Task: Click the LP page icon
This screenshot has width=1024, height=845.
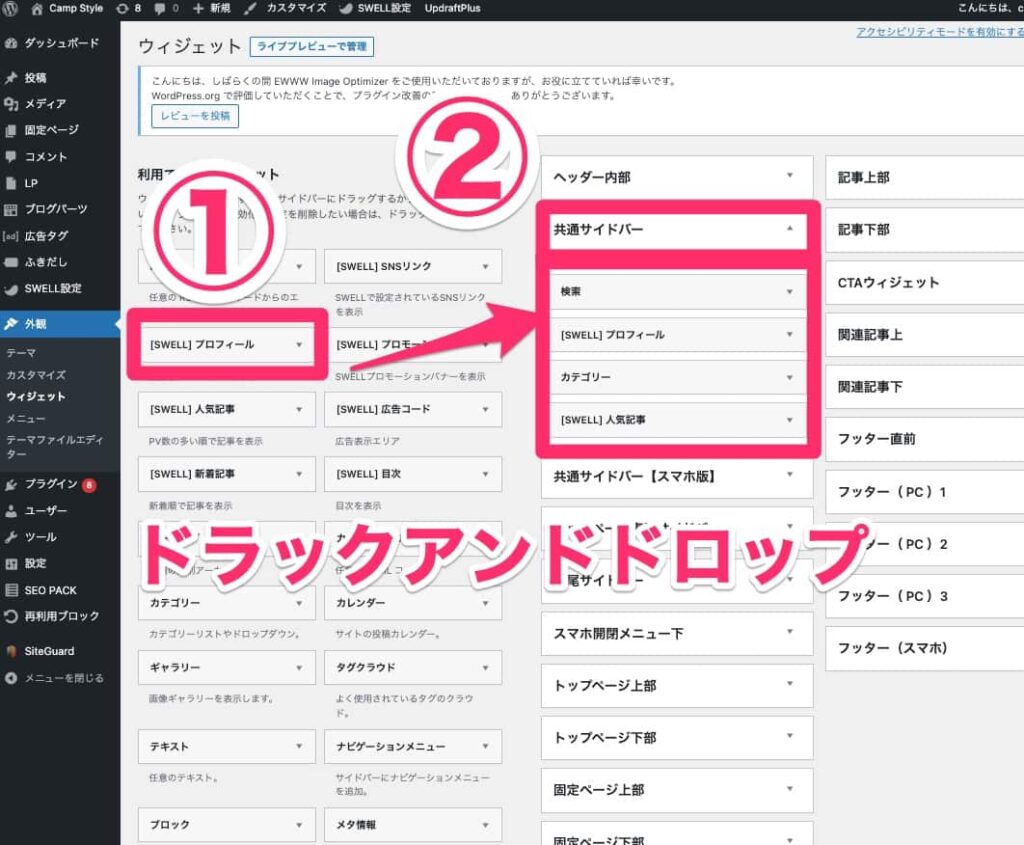Action: pyautogui.click(x=11, y=183)
